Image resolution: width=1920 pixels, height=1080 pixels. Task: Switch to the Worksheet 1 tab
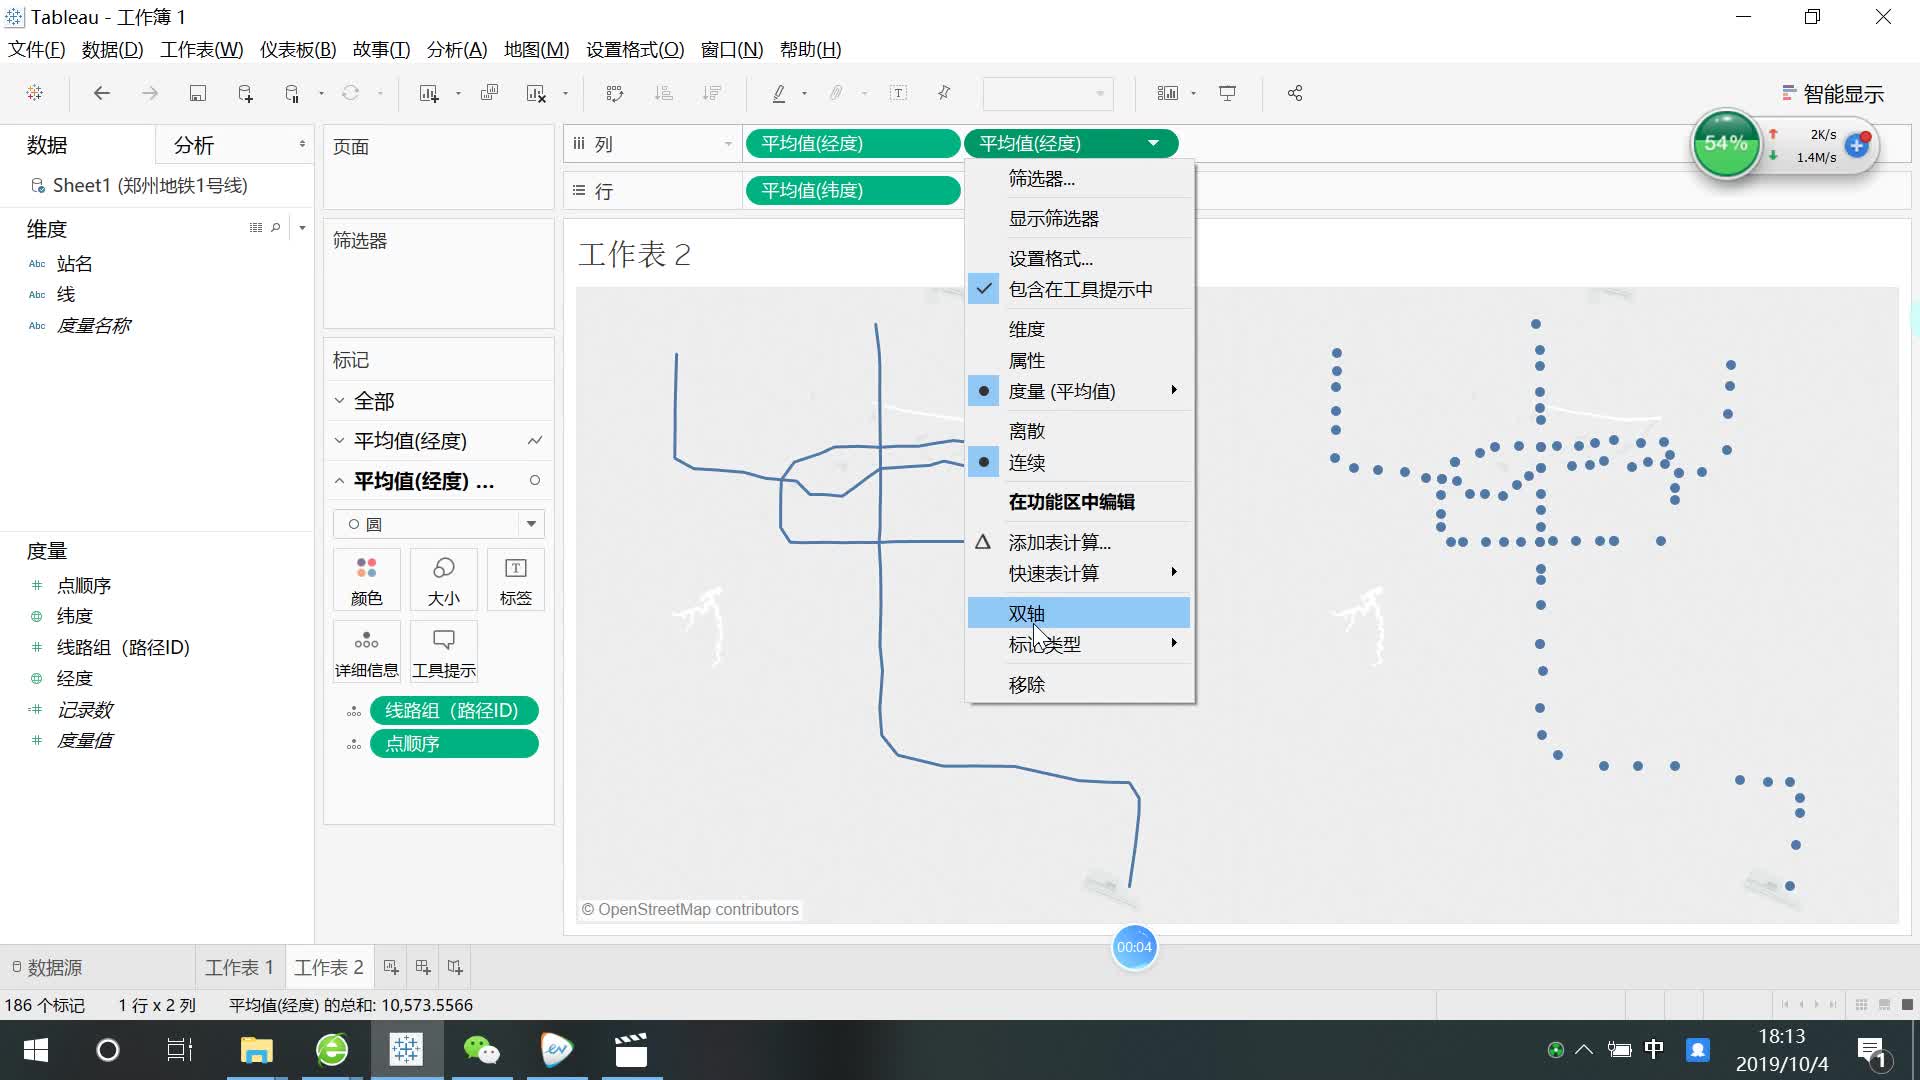[x=239, y=967]
